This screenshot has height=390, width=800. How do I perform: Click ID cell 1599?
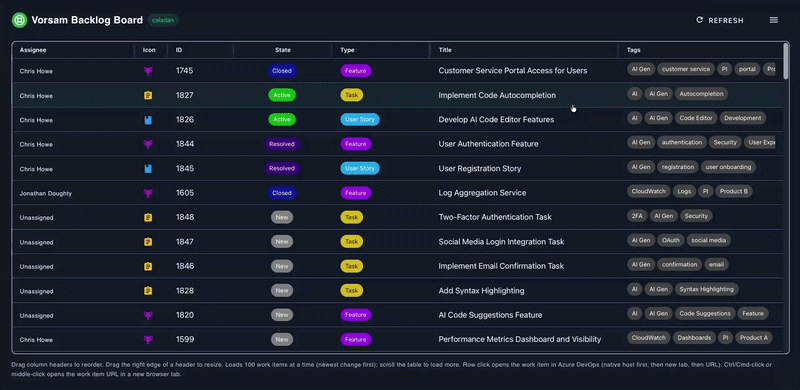185,339
